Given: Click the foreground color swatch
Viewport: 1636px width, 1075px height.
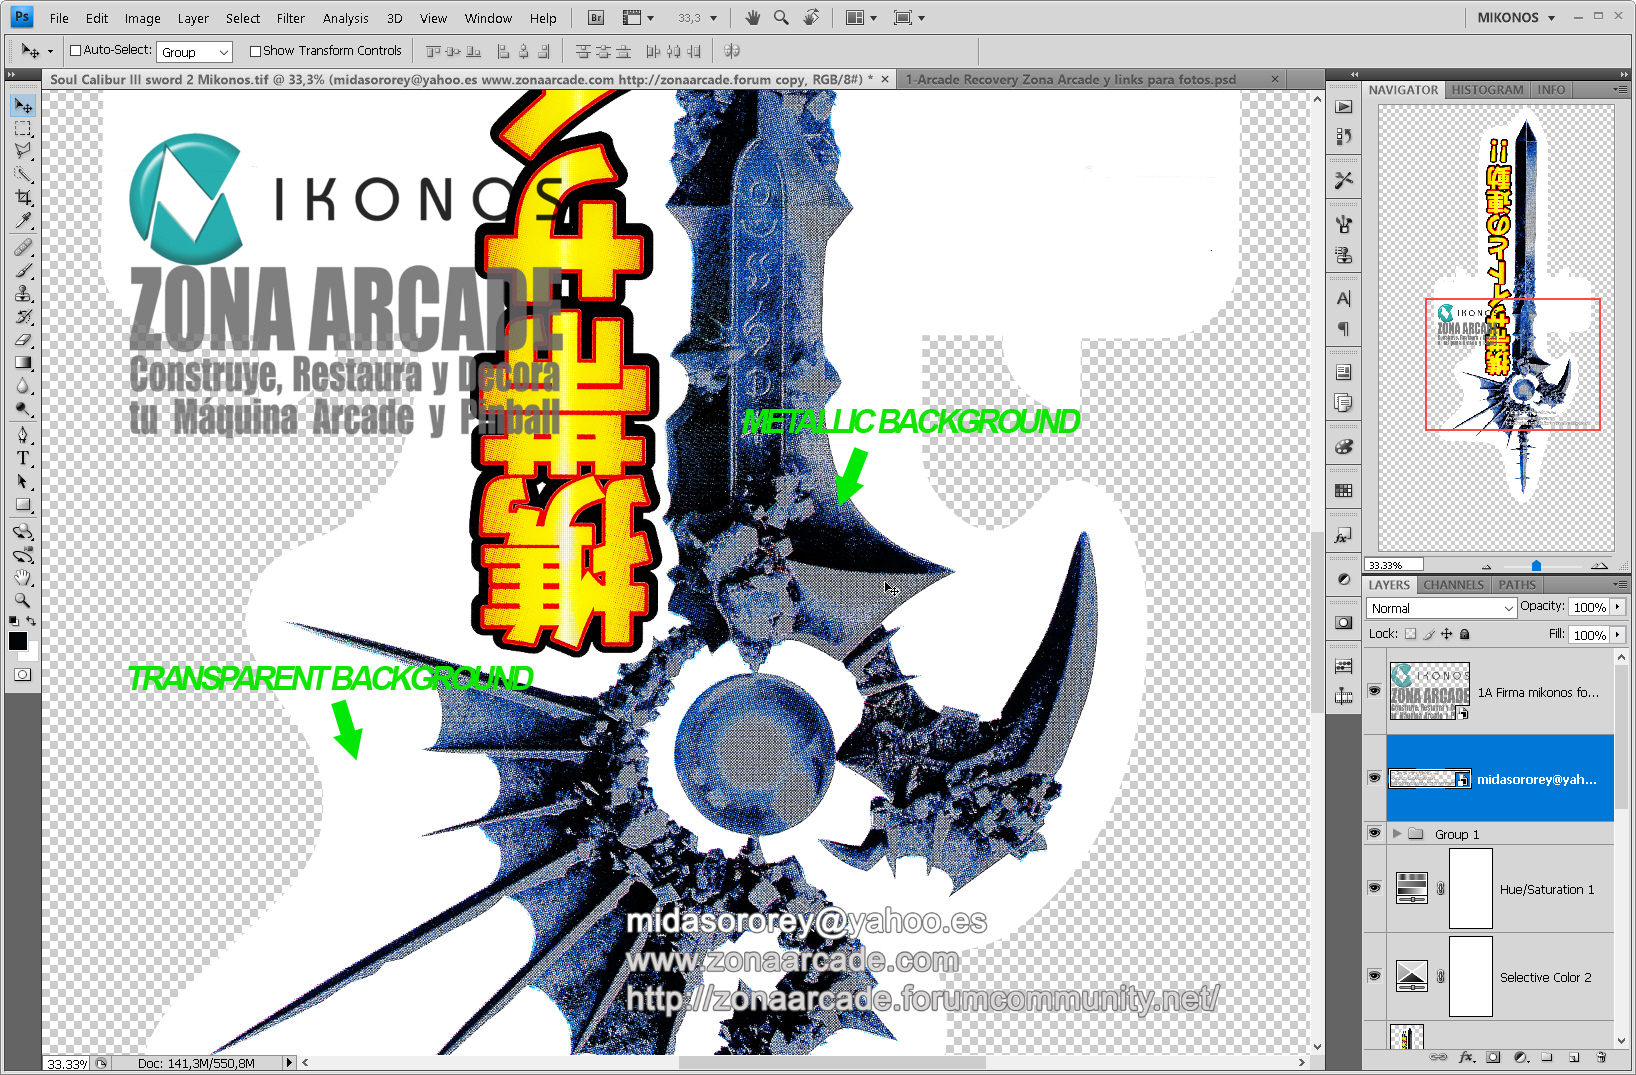Looking at the screenshot, I should (x=17, y=640).
